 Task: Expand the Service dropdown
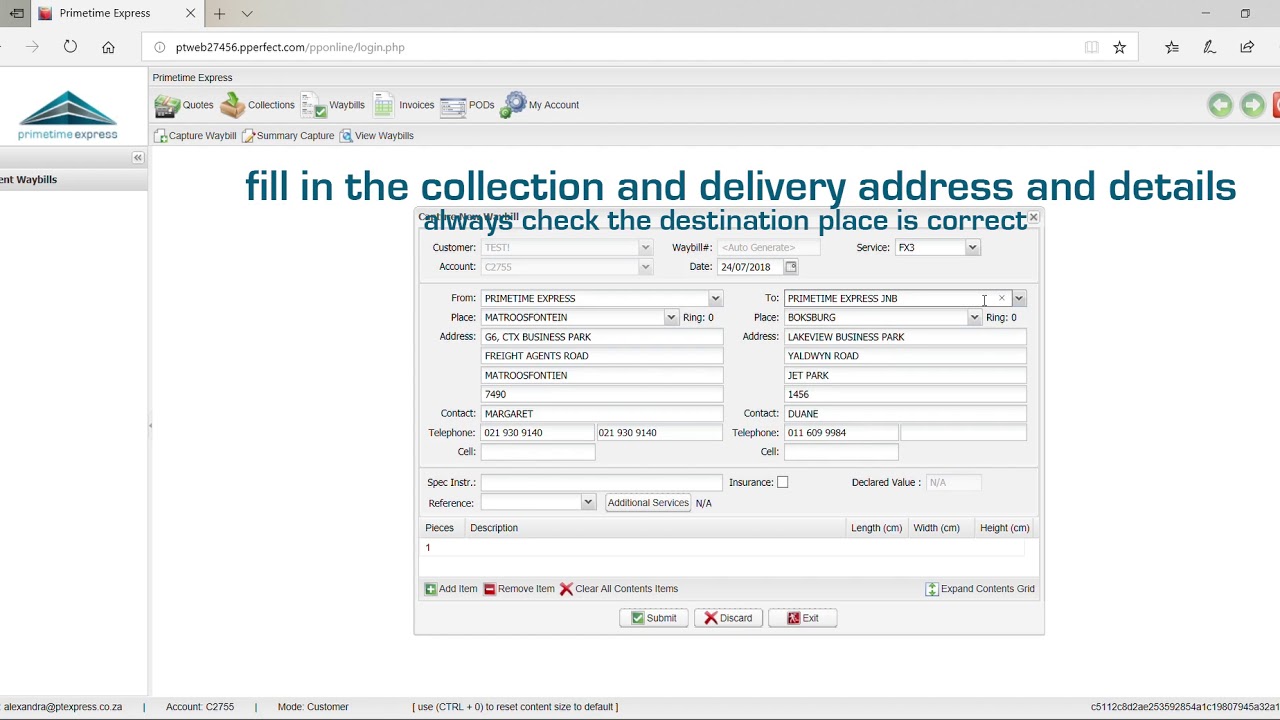972,248
